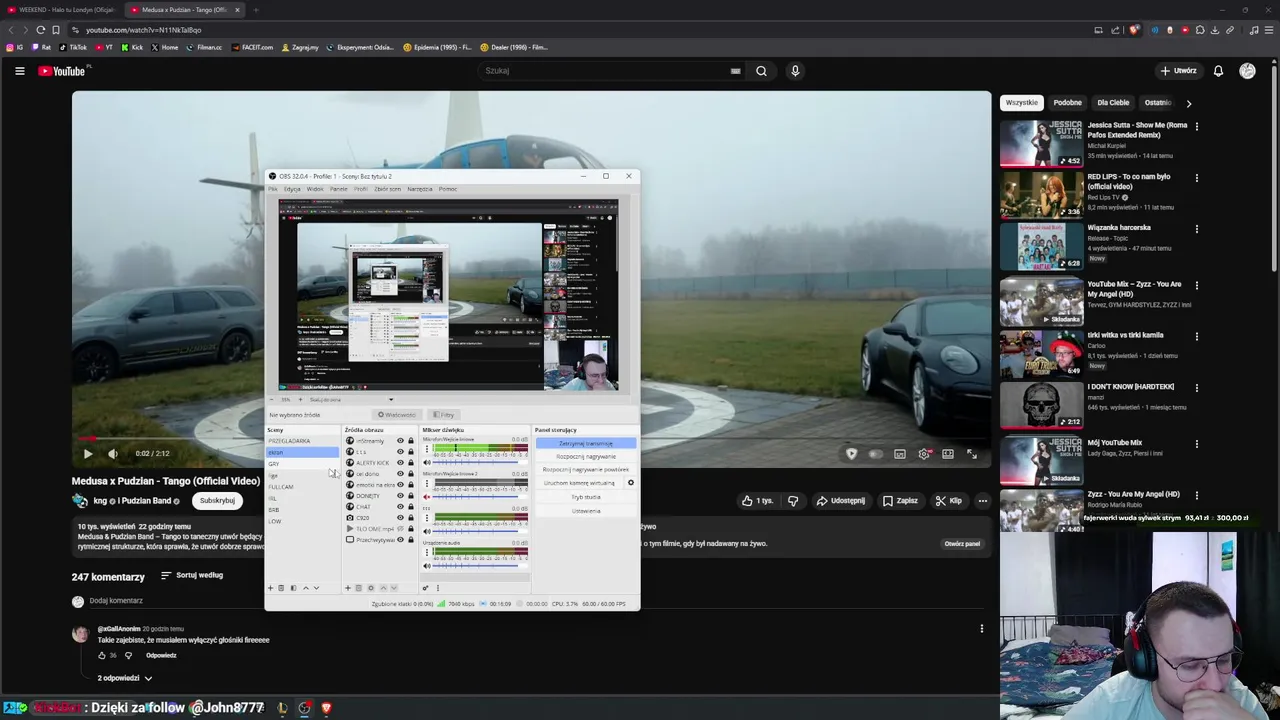
Task: Click the YouTube search magnifier button
Action: pos(761,71)
